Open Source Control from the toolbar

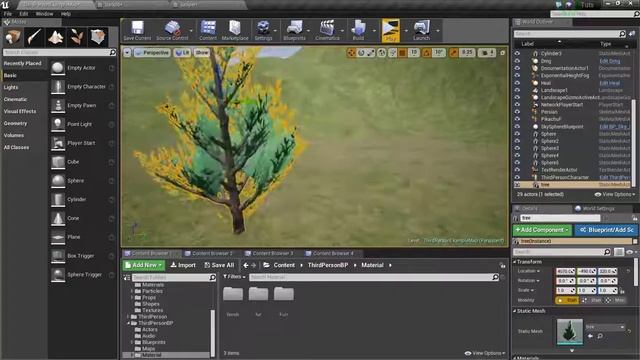(x=172, y=30)
